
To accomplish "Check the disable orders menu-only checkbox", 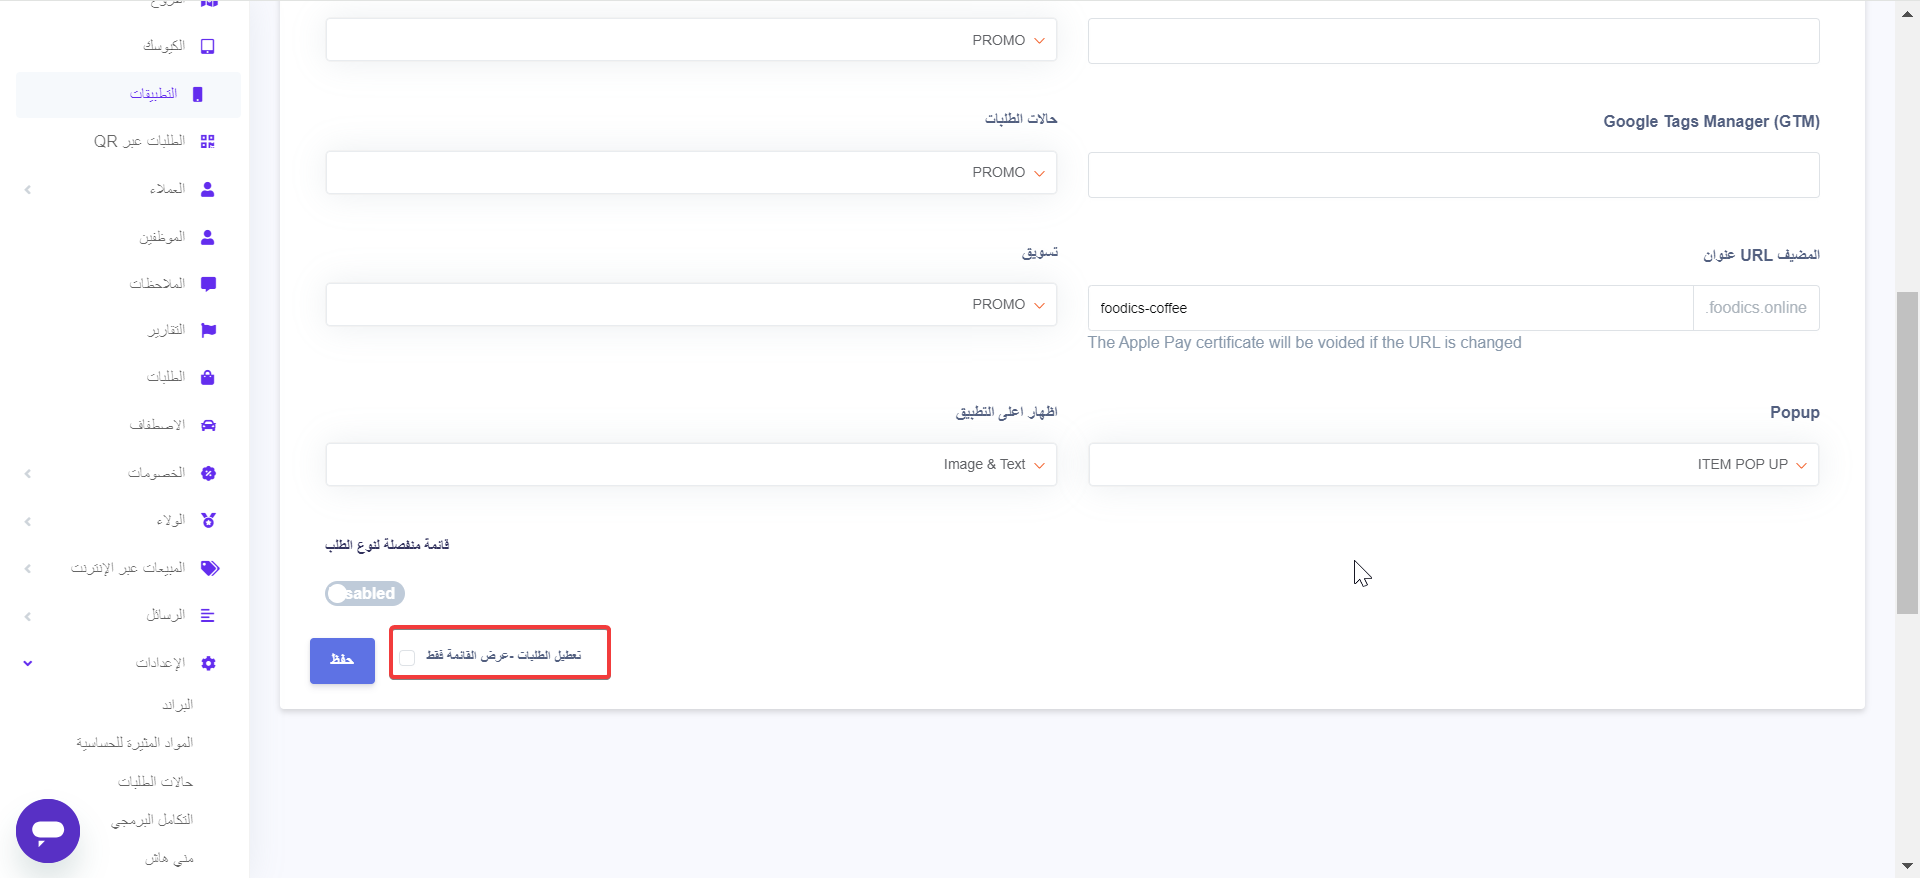I will tap(407, 657).
